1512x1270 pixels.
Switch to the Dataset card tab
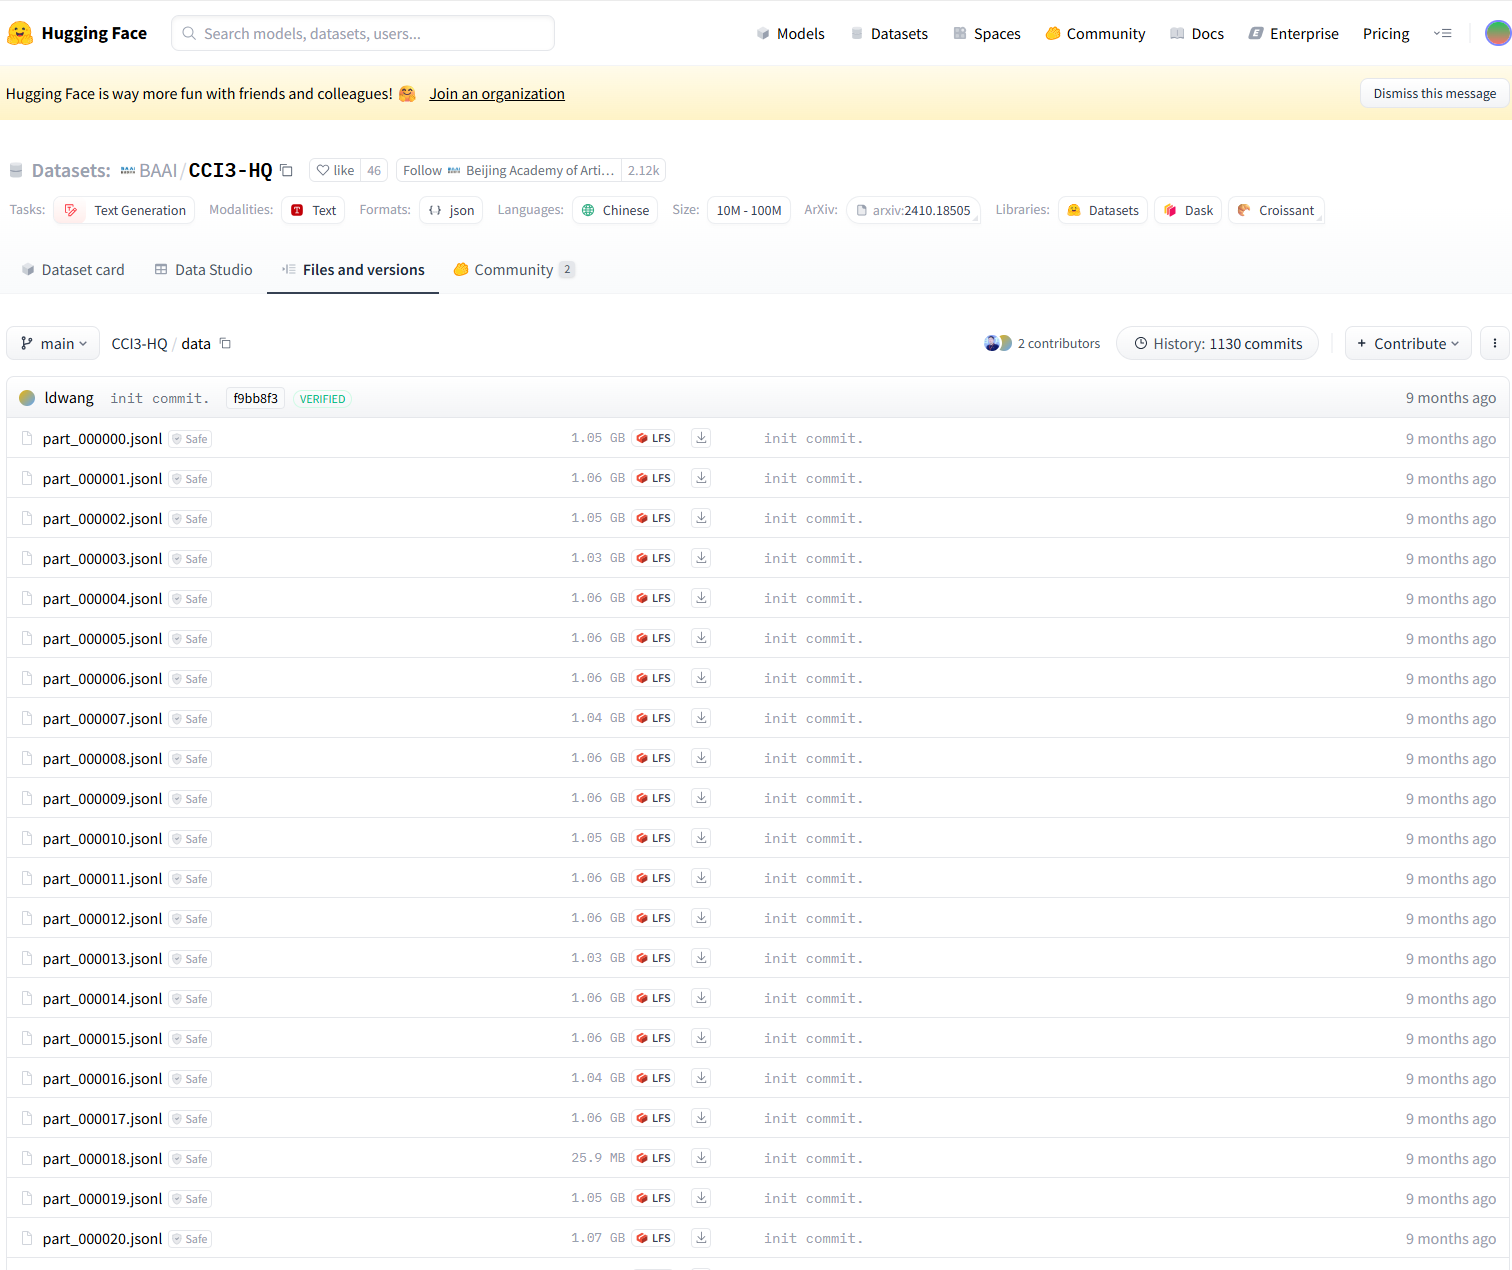(x=73, y=269)
